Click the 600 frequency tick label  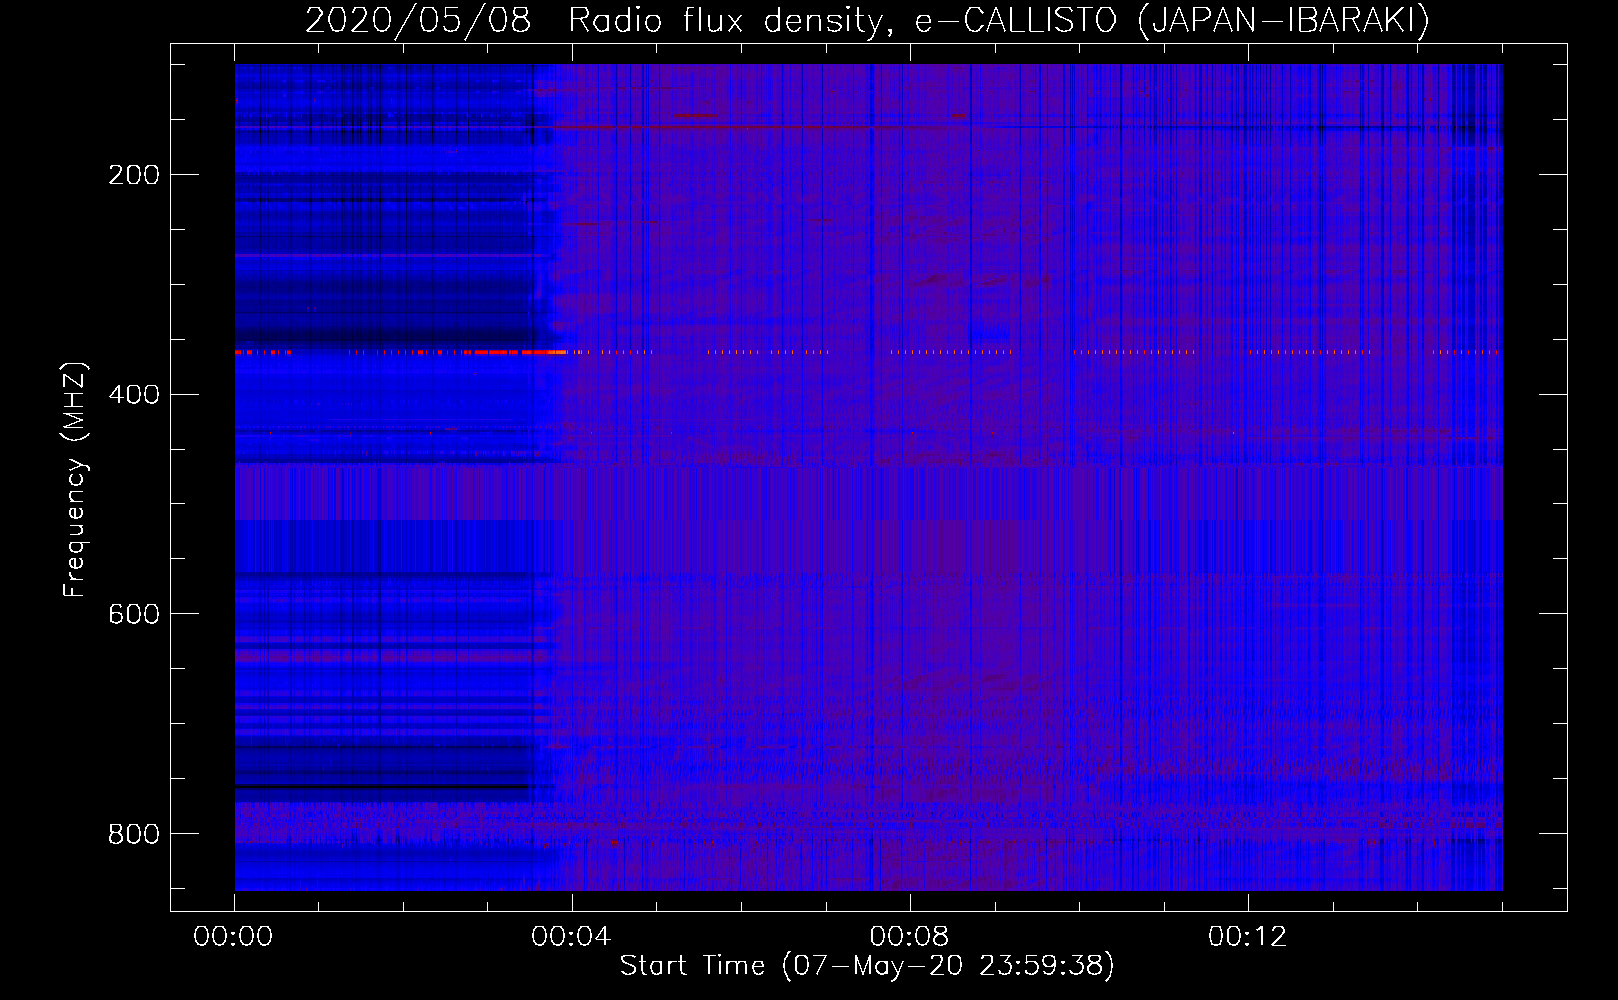coord(132,613)
